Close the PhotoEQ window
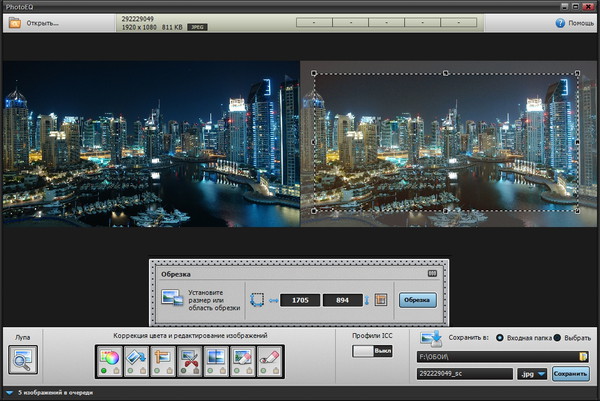 click(587, 7)
